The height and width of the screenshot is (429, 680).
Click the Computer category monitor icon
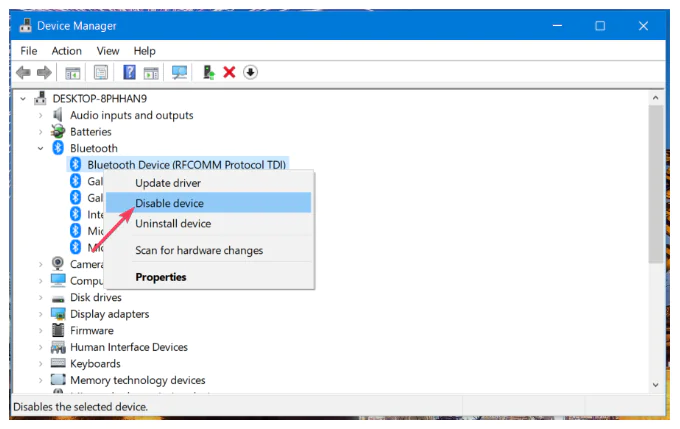point(58,280)
